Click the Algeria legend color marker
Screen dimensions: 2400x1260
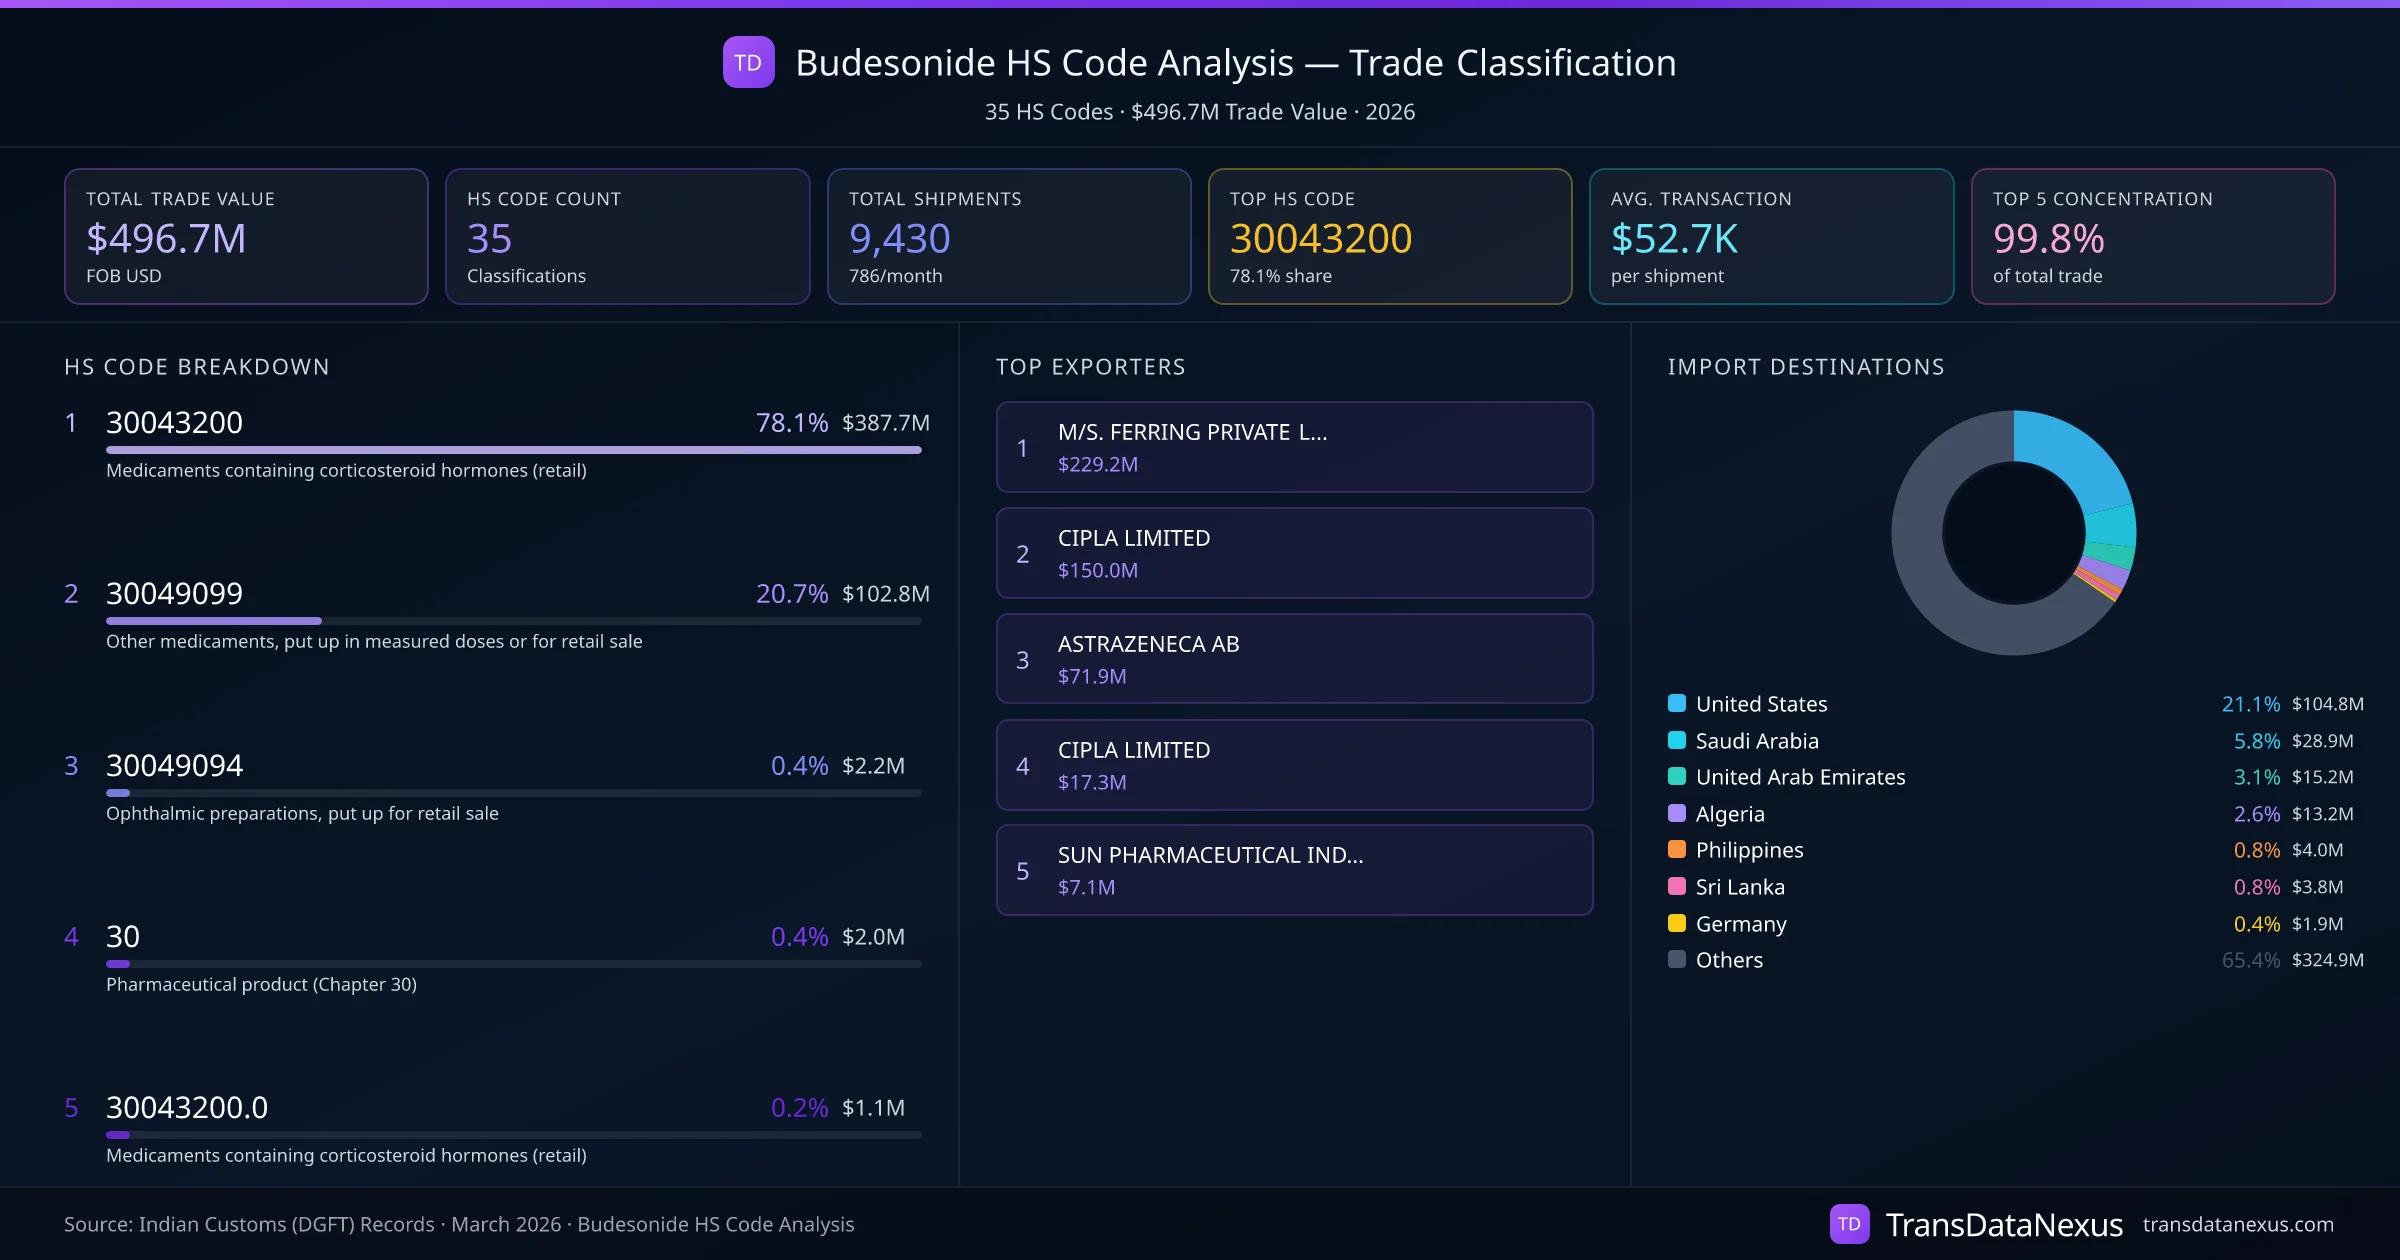click(1677, 813)
